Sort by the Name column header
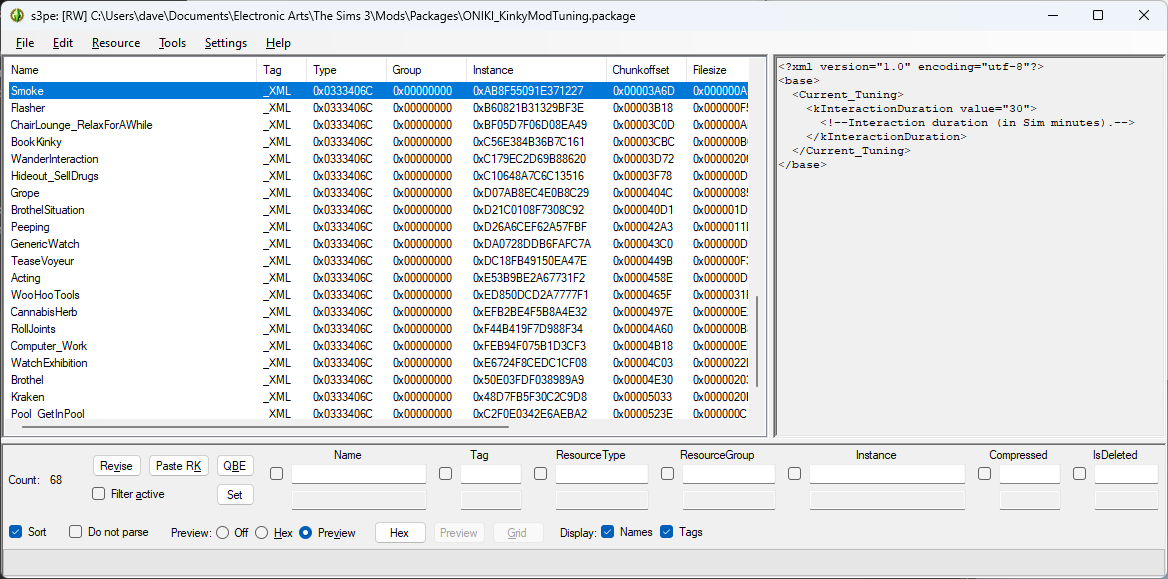 131,70
